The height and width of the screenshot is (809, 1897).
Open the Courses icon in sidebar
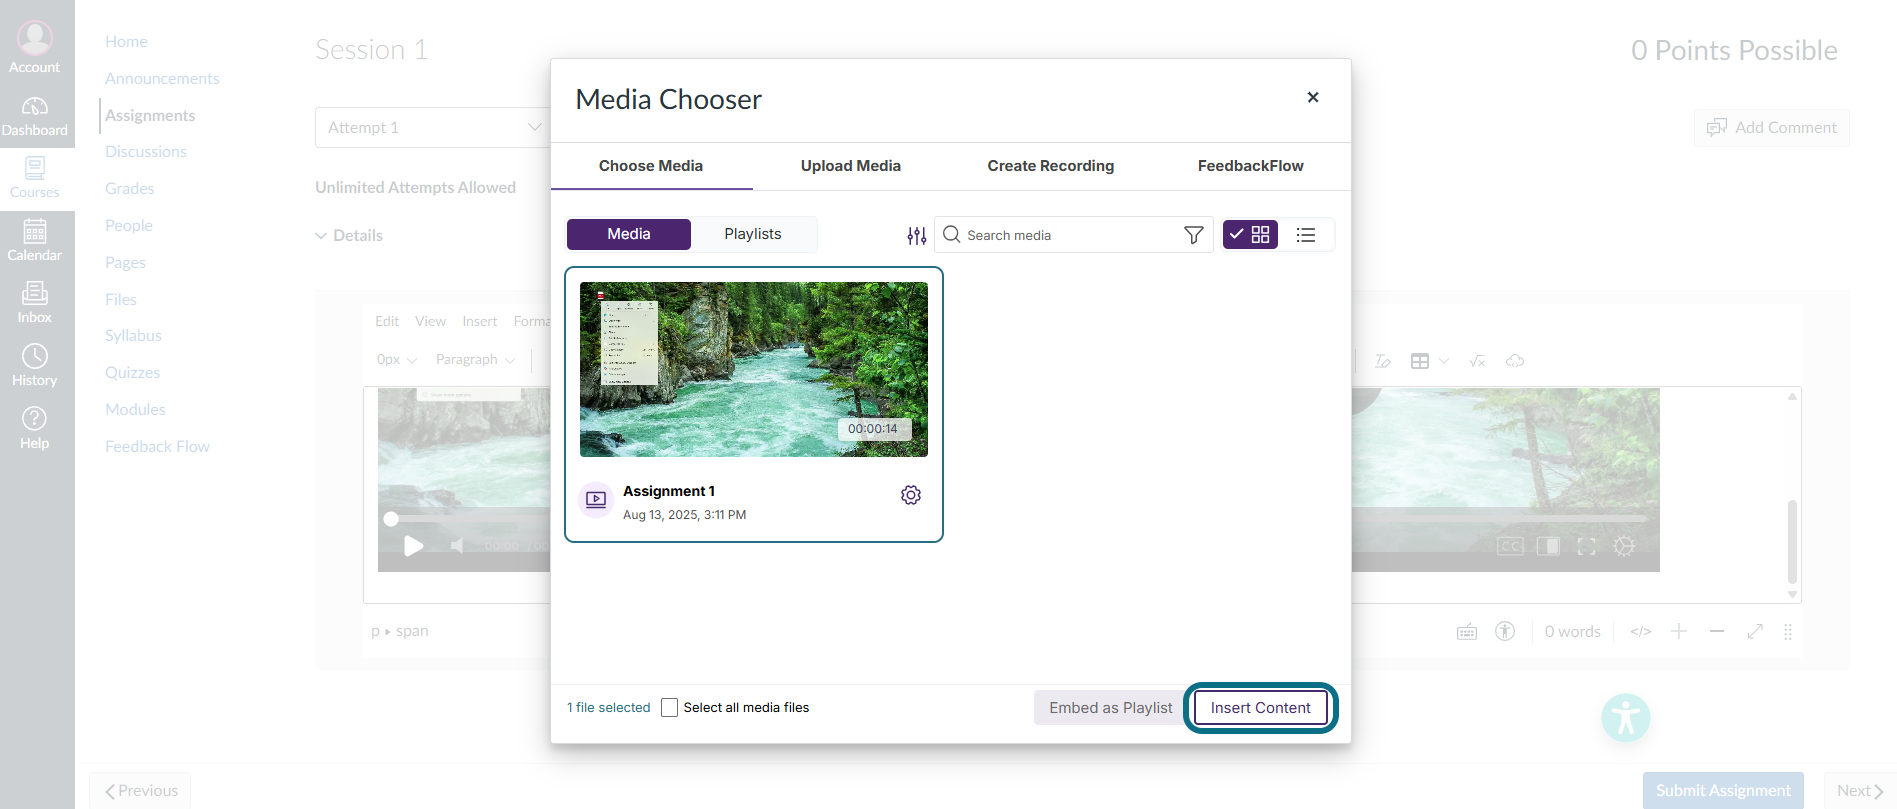pos(35,168)
